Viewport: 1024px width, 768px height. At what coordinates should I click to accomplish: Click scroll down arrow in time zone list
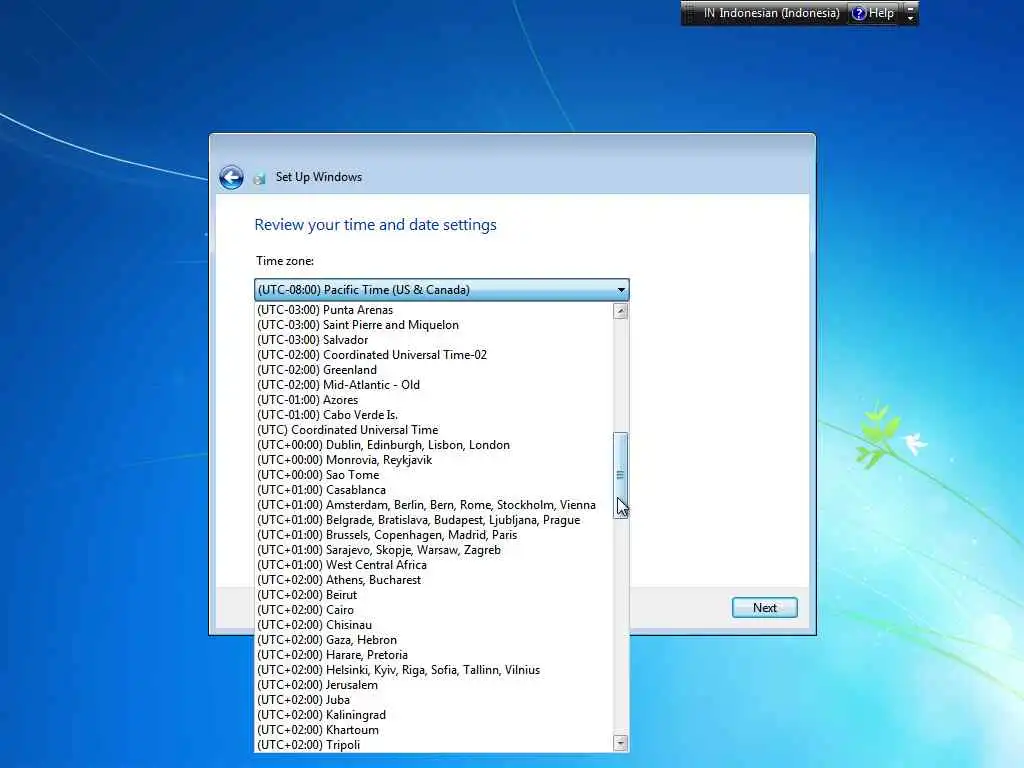[x=620, y=743]
